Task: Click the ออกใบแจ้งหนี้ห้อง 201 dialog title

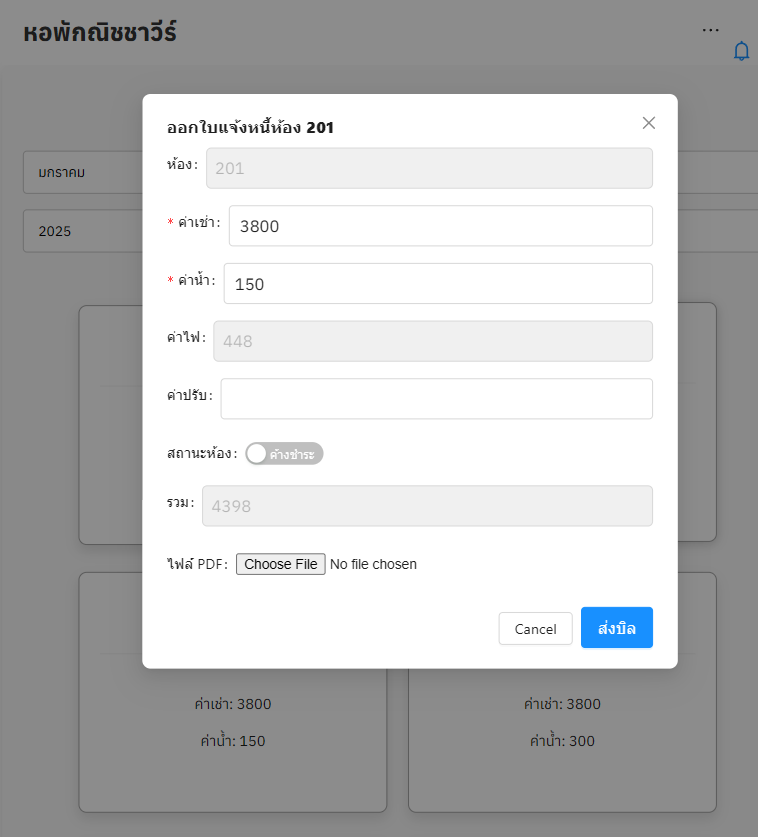Action: point(250,127)
